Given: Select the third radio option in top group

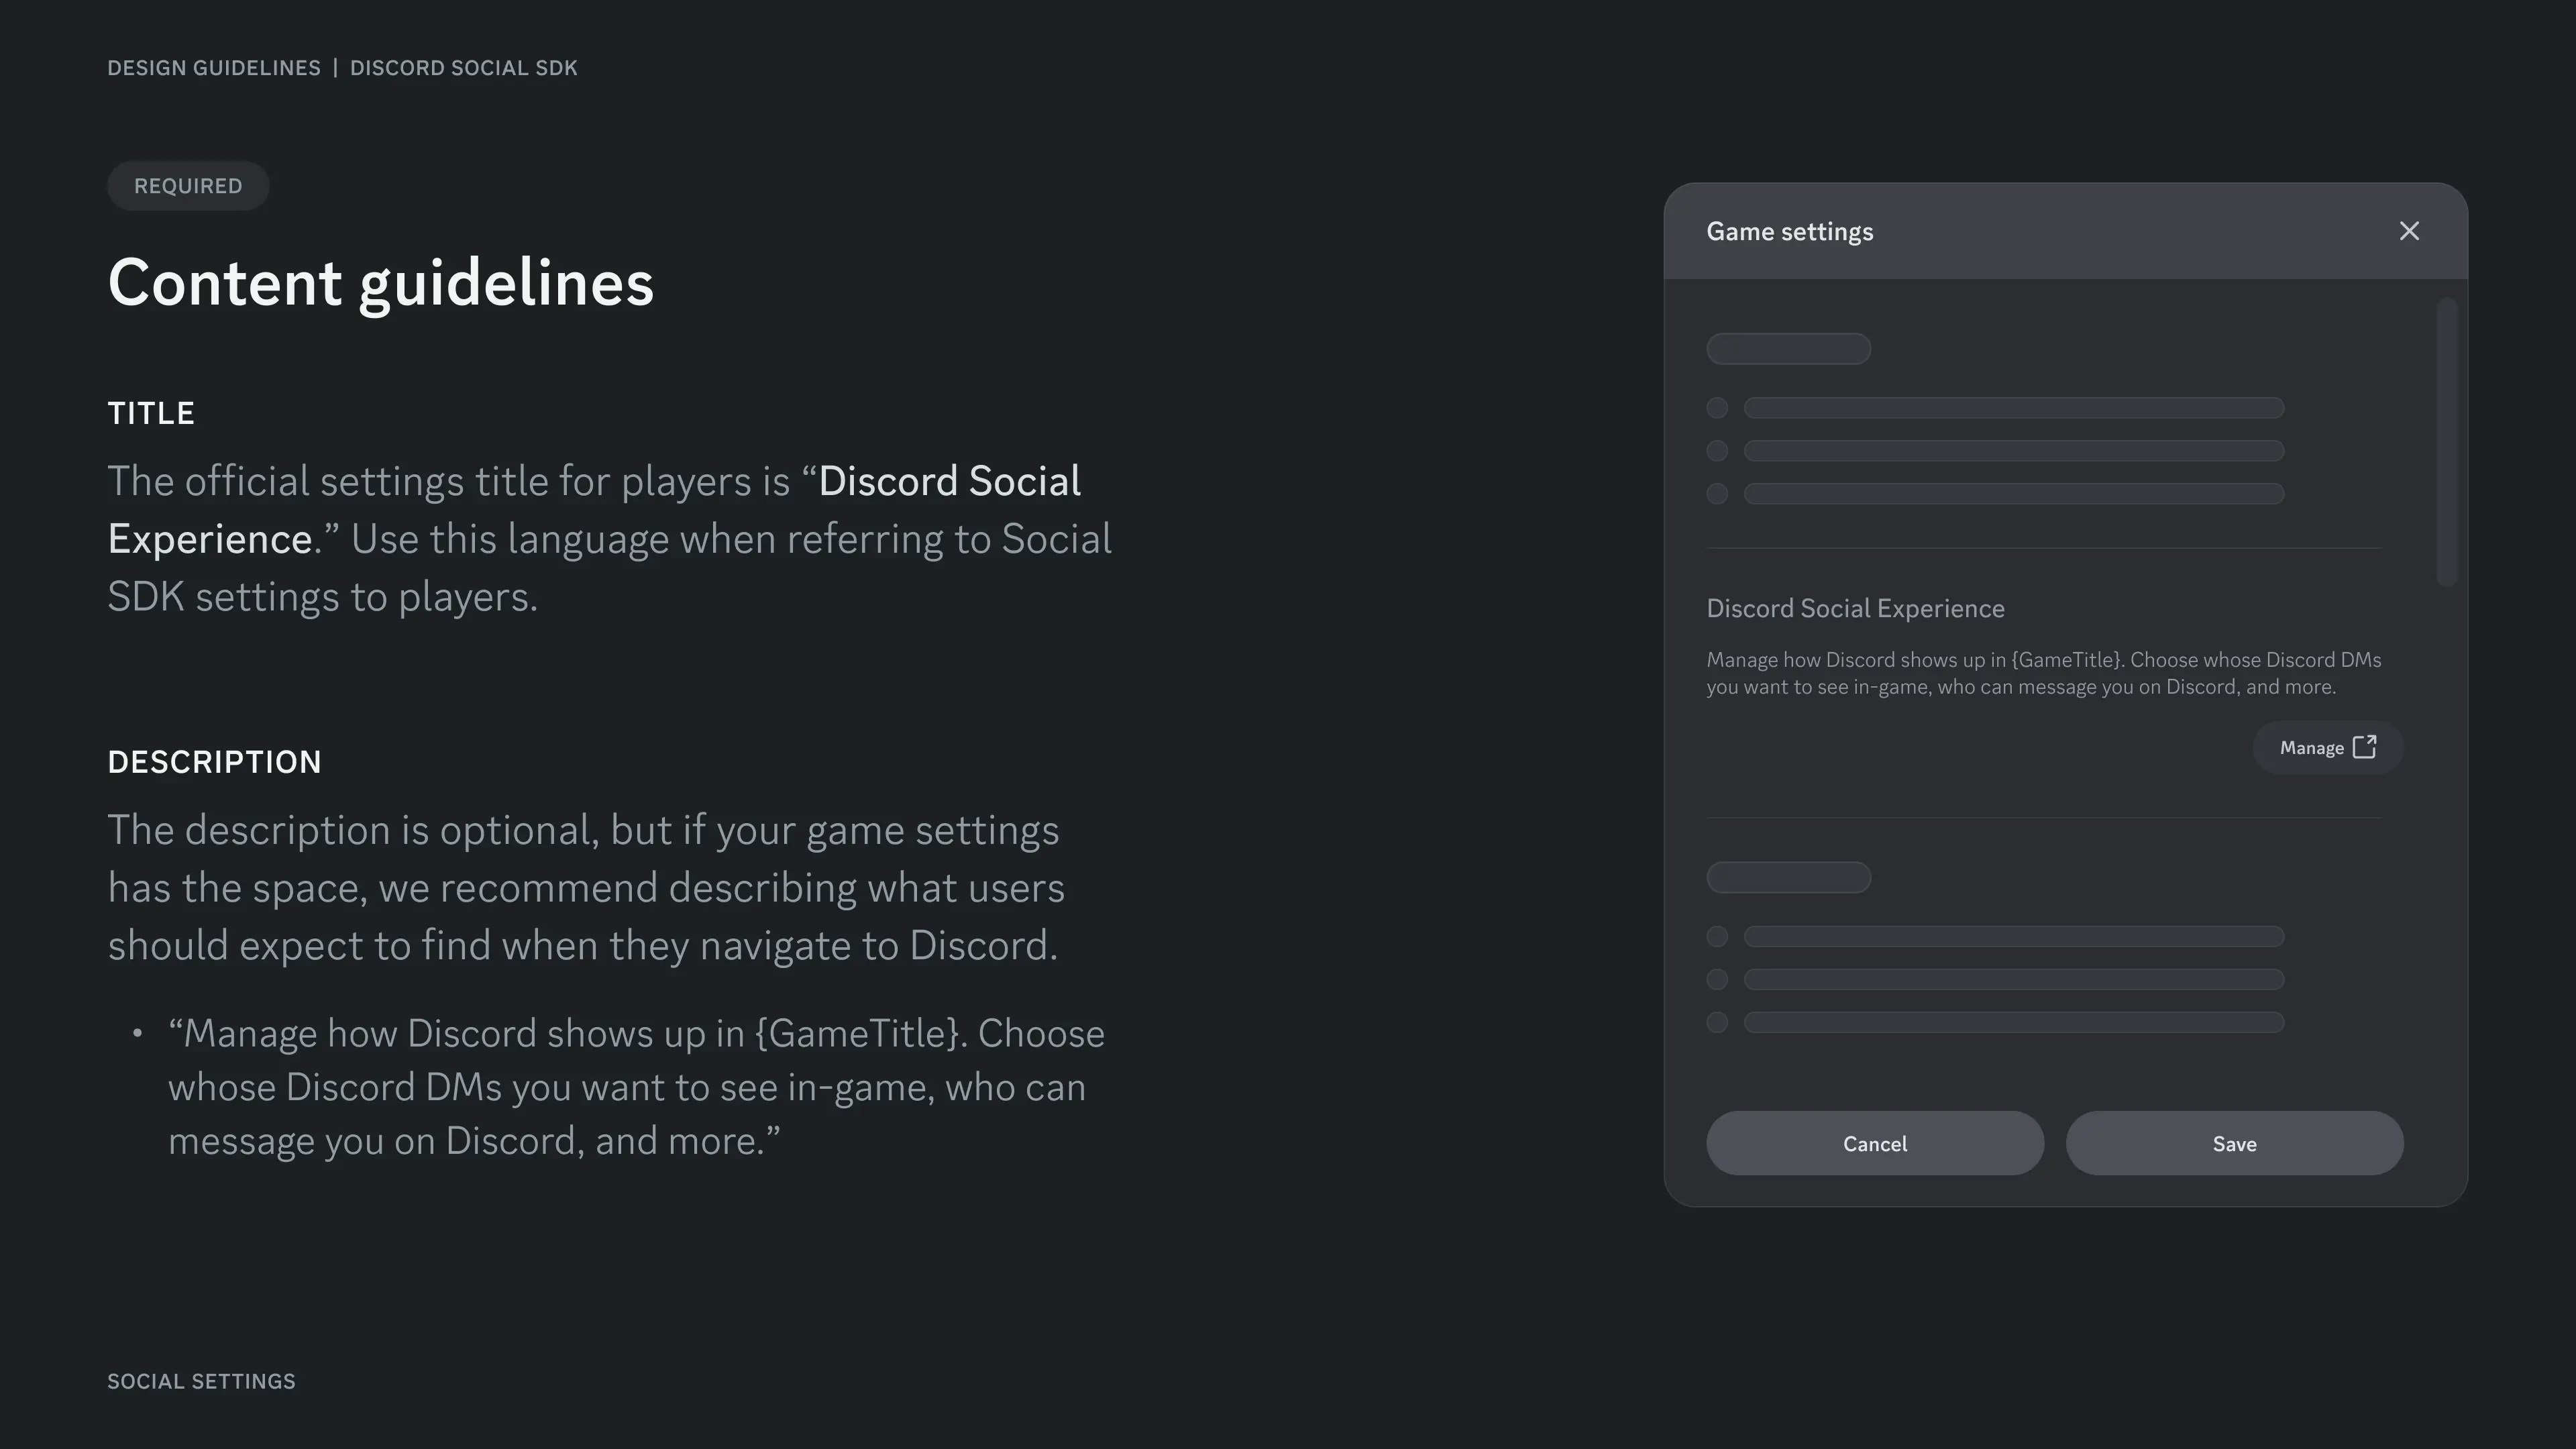Looking at the screenshot, I should click(x=1719, y=493).
